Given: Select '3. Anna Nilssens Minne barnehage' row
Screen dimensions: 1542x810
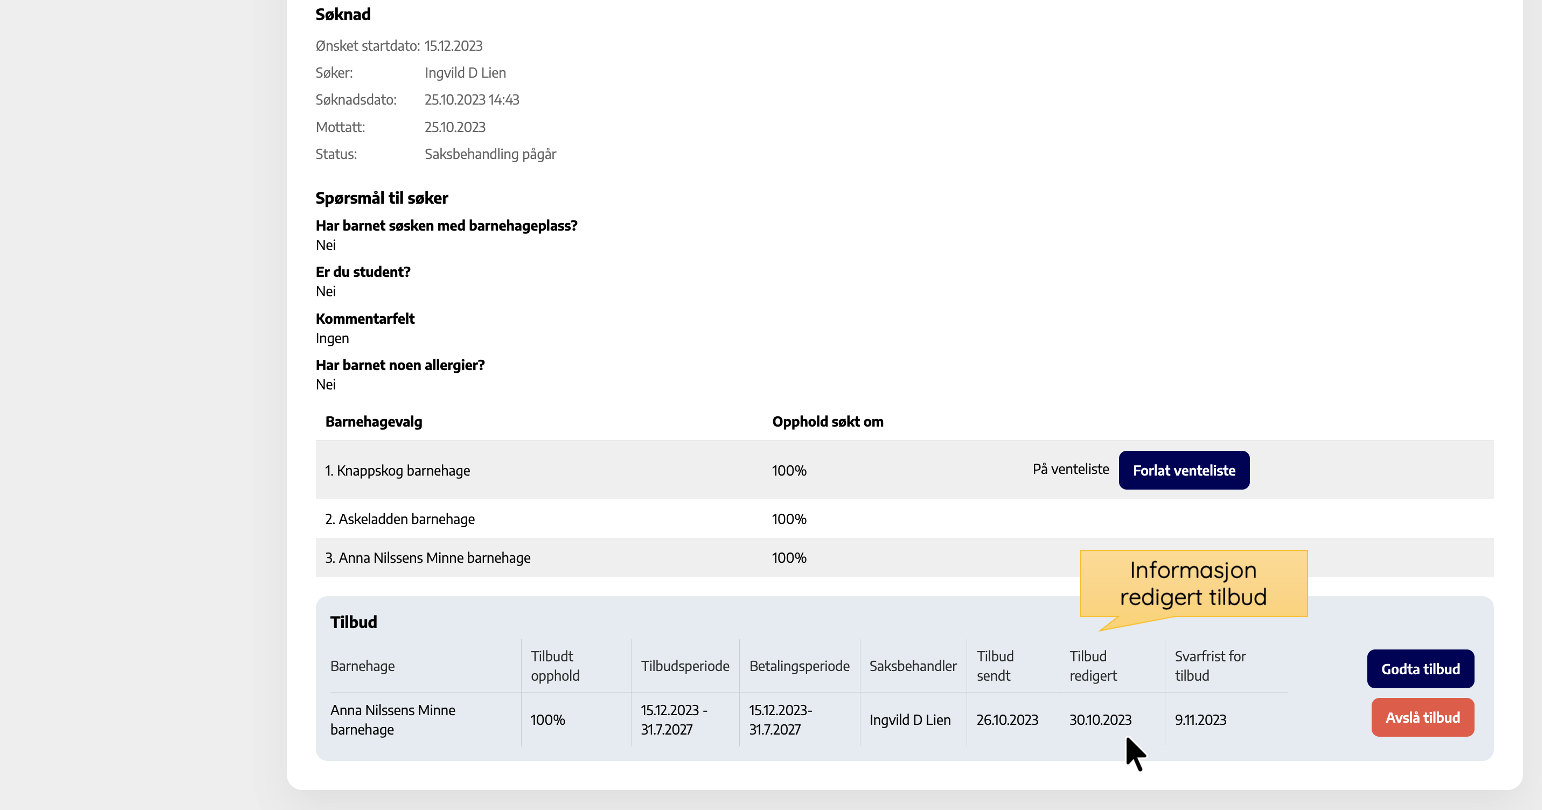Looking at the screenshot, I should pos(905,558).
